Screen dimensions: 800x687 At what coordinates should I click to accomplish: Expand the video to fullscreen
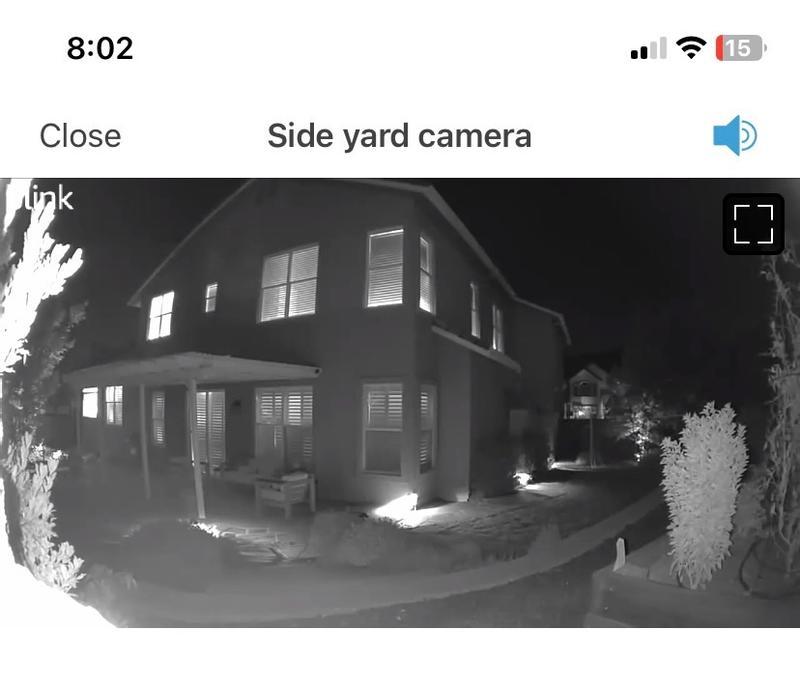point(753,224)
